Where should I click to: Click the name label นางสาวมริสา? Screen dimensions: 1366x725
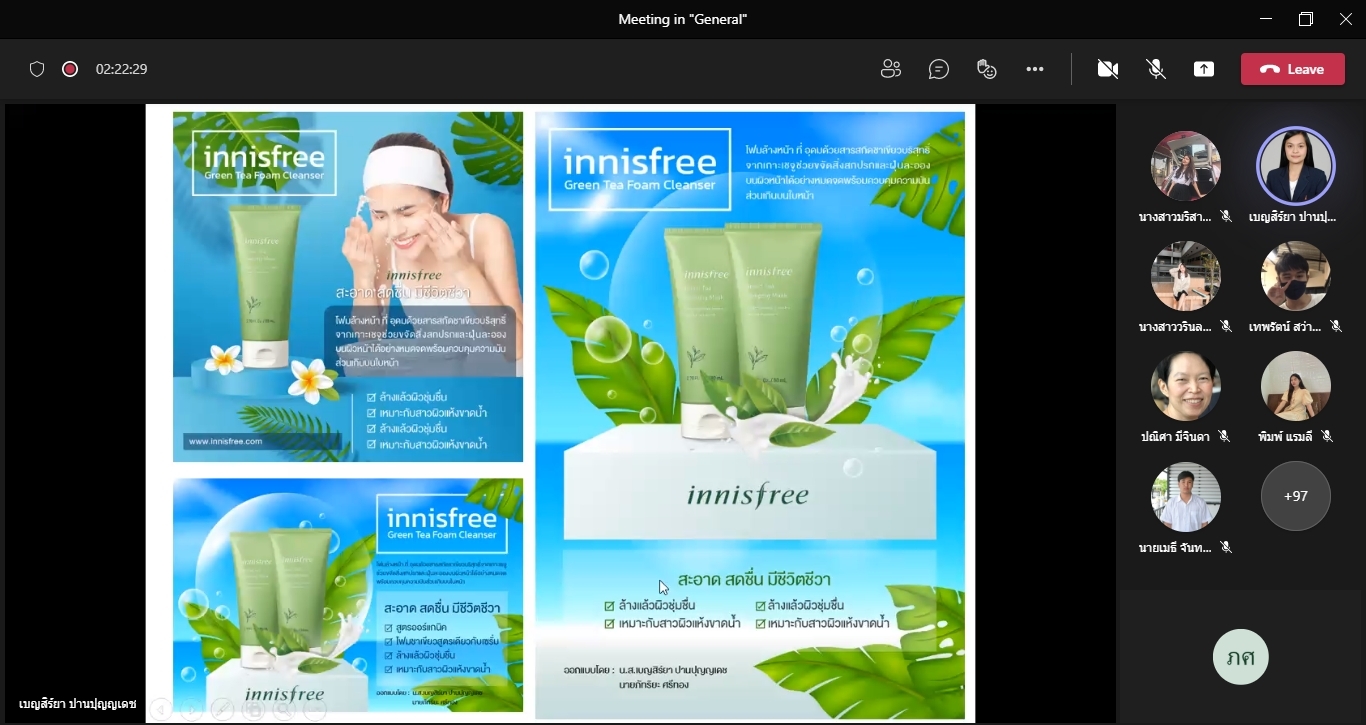coord(1175,217)
